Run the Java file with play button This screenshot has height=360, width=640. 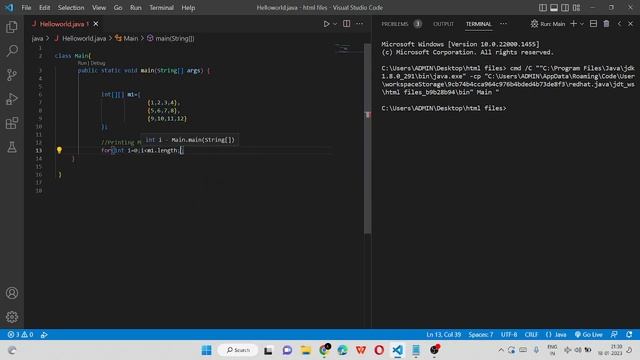[x=327, y=24]
